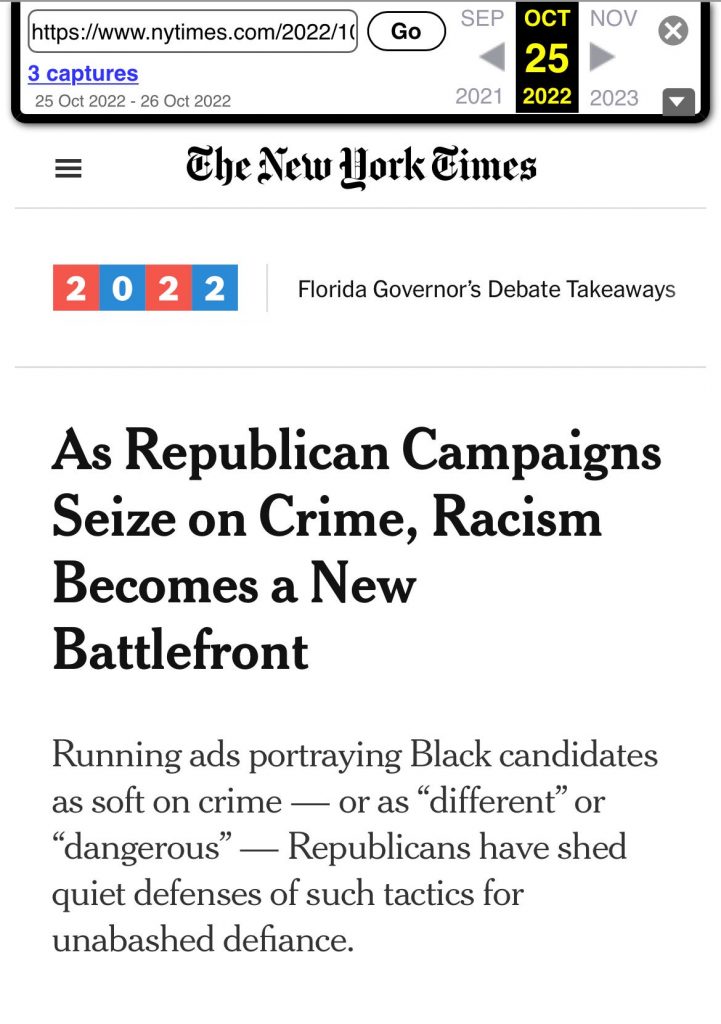Open the New York Times hamburger menu

click(68, 168)
